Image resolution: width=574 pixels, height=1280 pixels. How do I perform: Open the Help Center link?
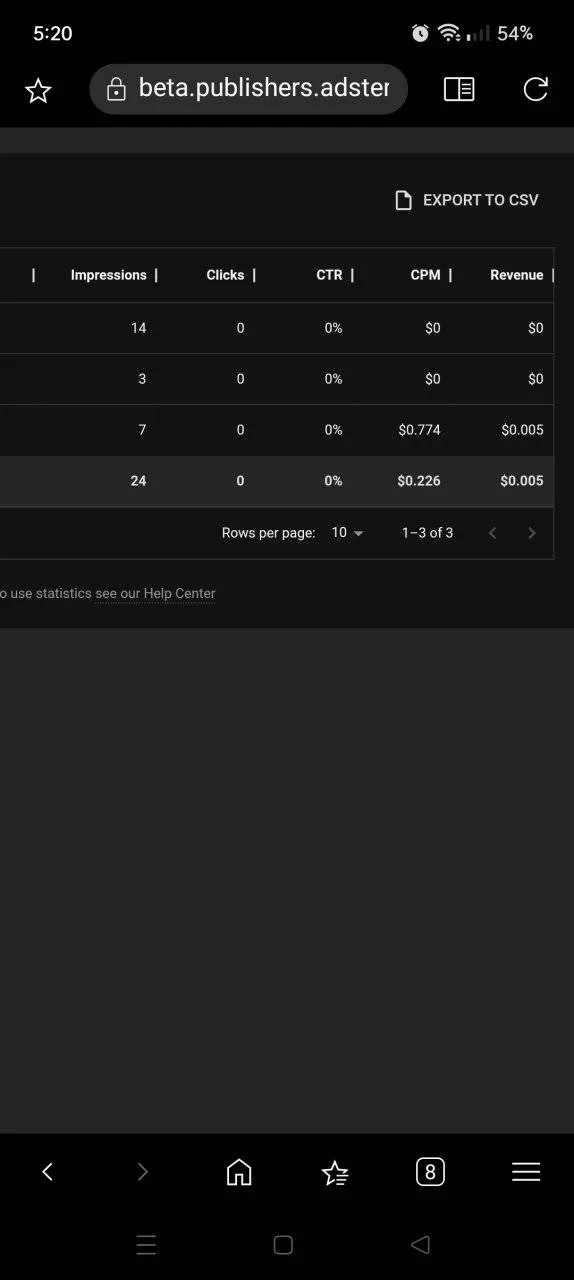(x=155, y=593)
